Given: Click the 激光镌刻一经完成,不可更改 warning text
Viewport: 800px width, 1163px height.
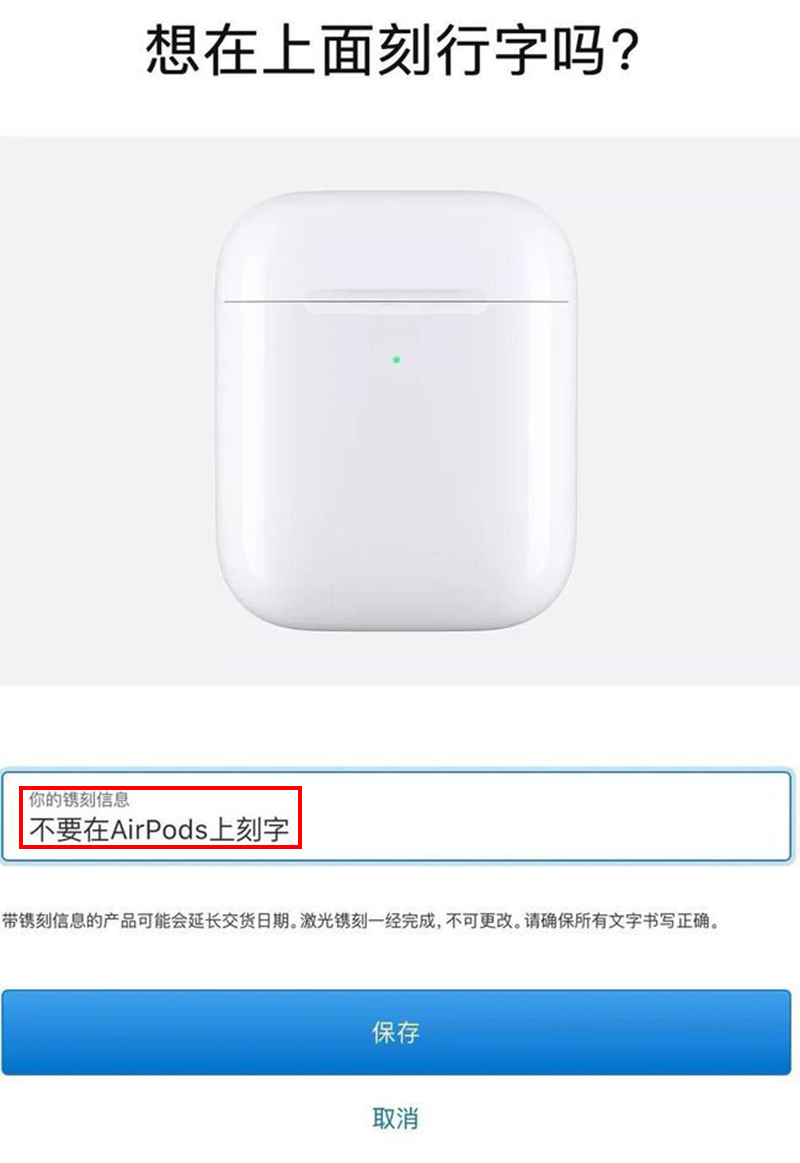Looking at the screenshot, I should coord(407,921).
